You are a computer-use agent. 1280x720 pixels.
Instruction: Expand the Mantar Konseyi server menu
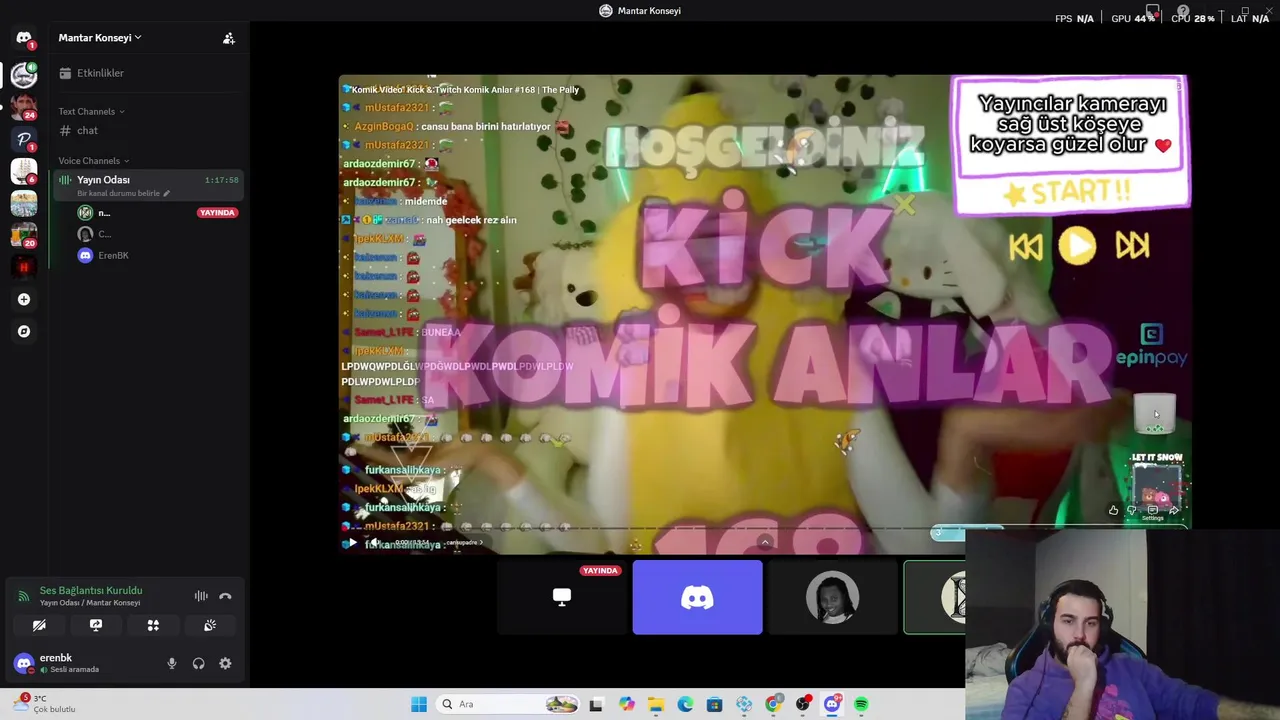point(100,38)
